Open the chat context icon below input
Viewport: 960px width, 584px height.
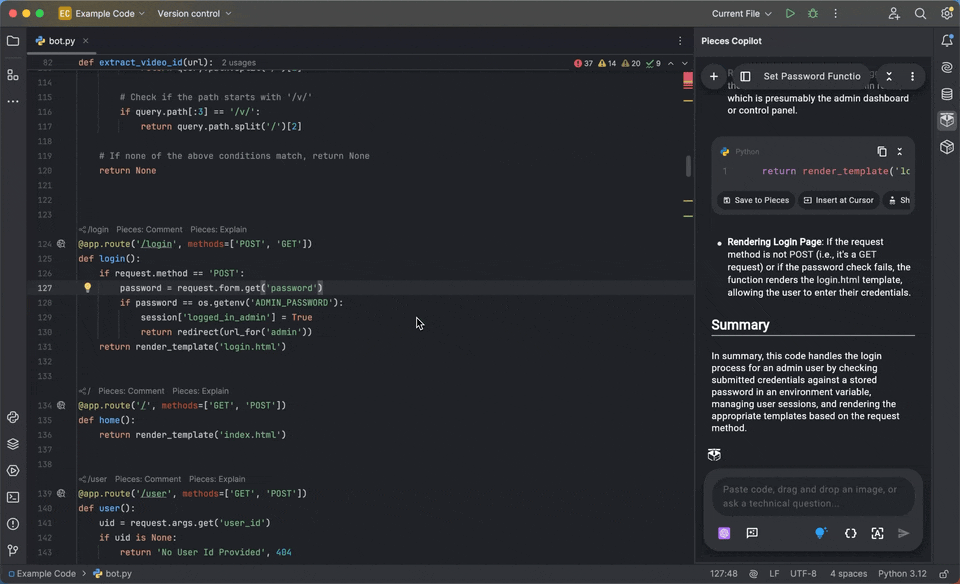[752, 533]
